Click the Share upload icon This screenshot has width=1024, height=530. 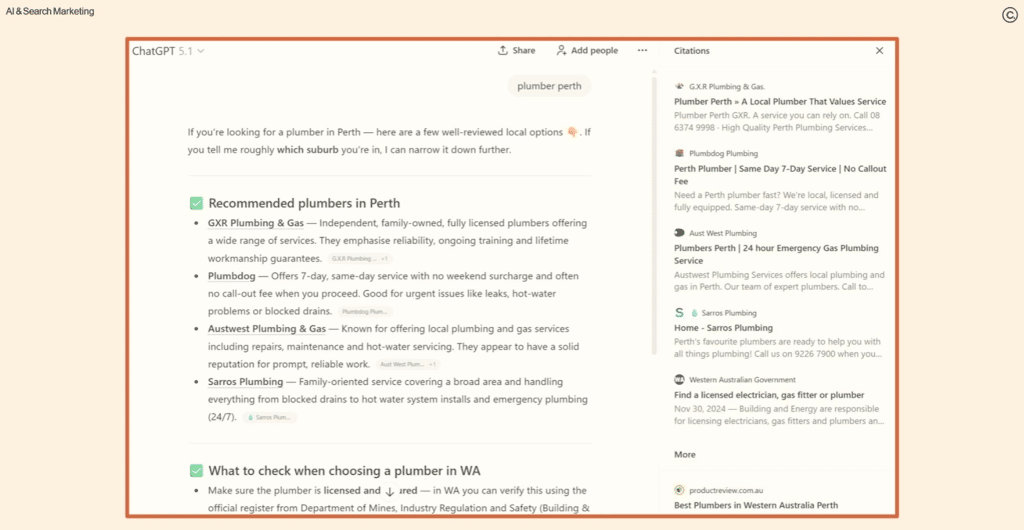tap(503, 50)
